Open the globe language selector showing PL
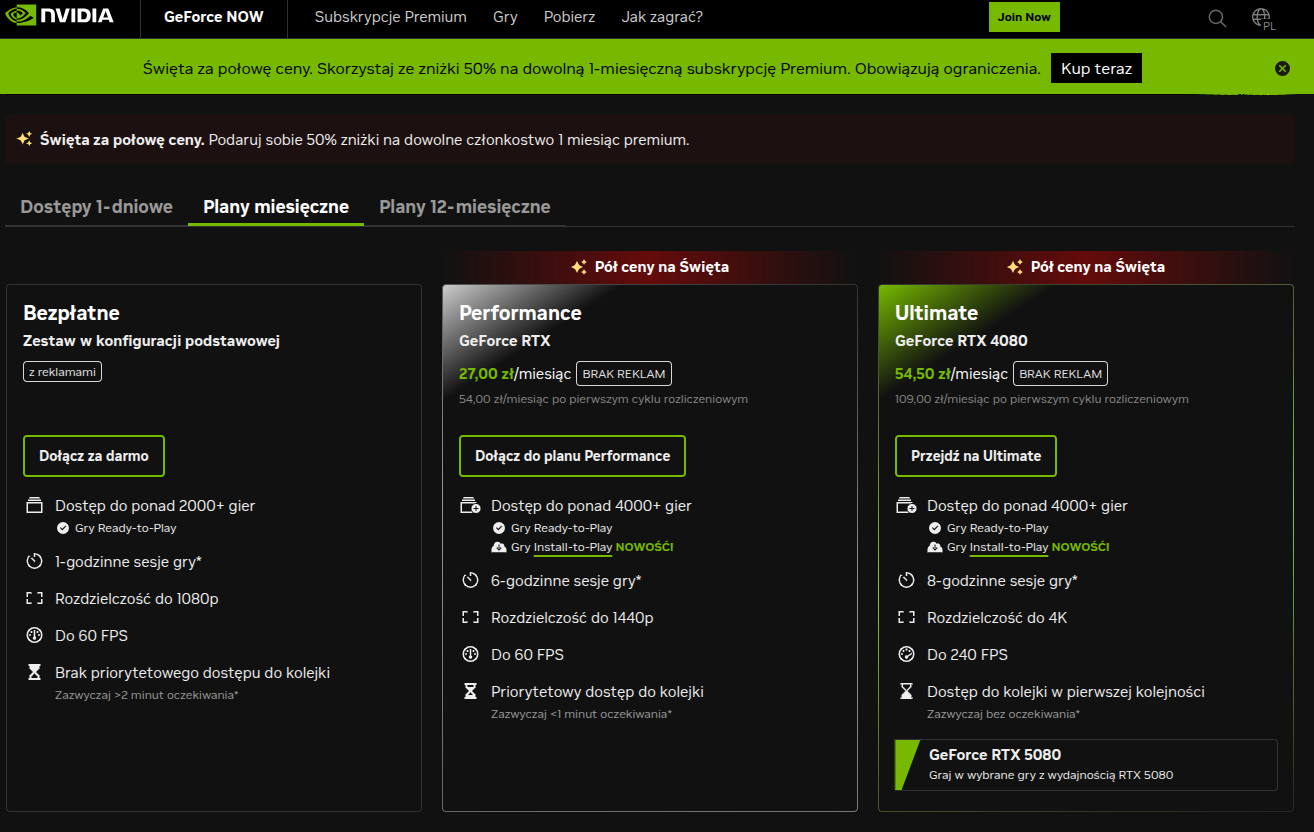The width and height of the screenshot is (1314, 832). click(1261, 17)
